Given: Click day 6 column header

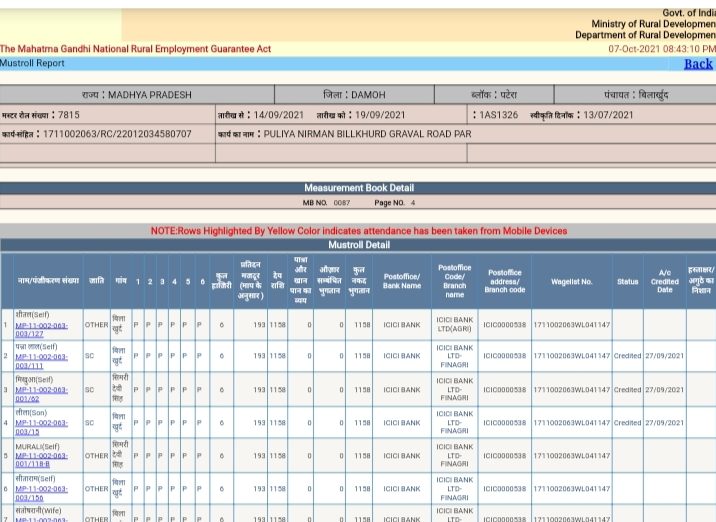Looking at the screenshot, I should tap(202, 282).
